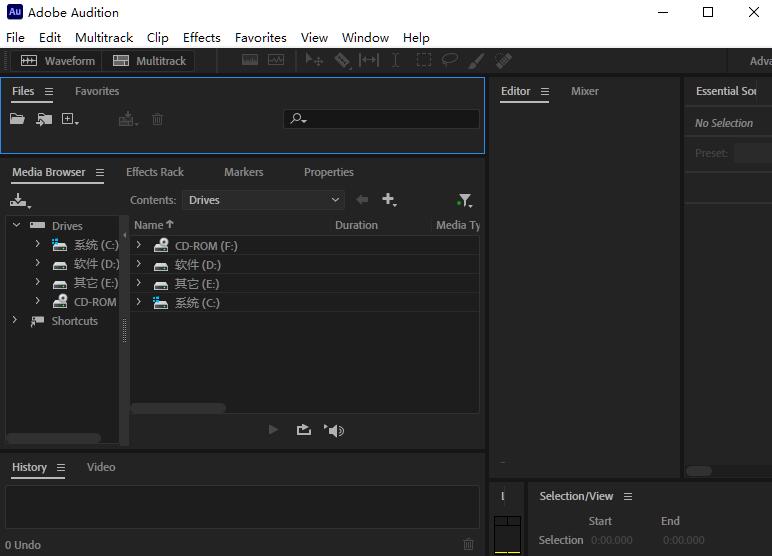This screenshot has height=556, width=772.
Task: Click Selection End time value
Action: 683,540
